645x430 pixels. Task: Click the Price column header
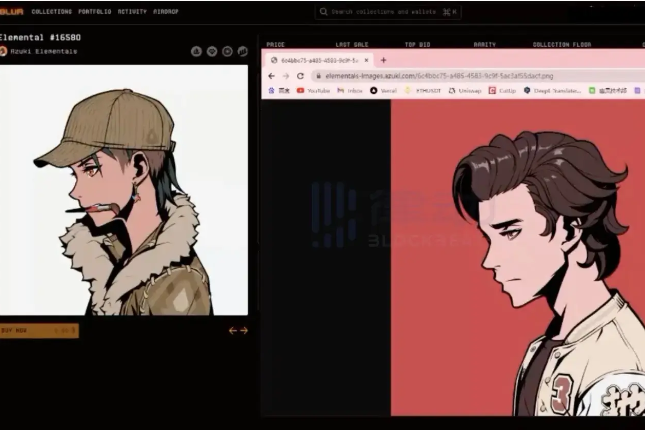tap(276, 44)
